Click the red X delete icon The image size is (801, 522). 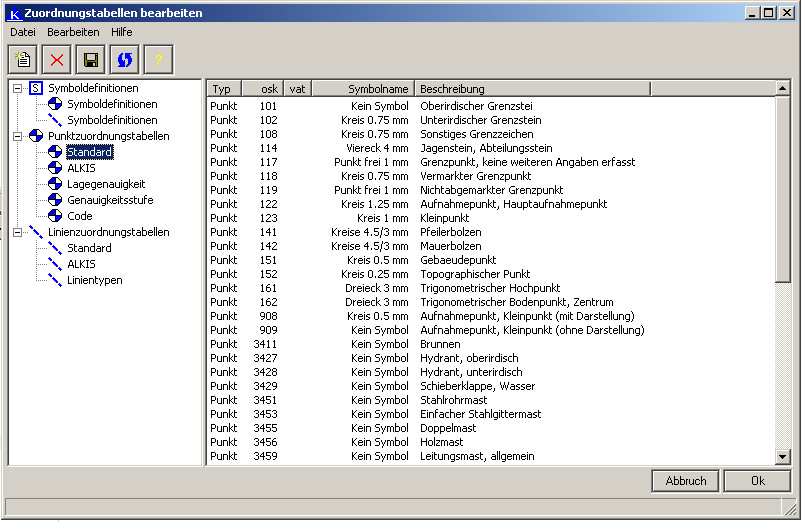tap(57, 60)
